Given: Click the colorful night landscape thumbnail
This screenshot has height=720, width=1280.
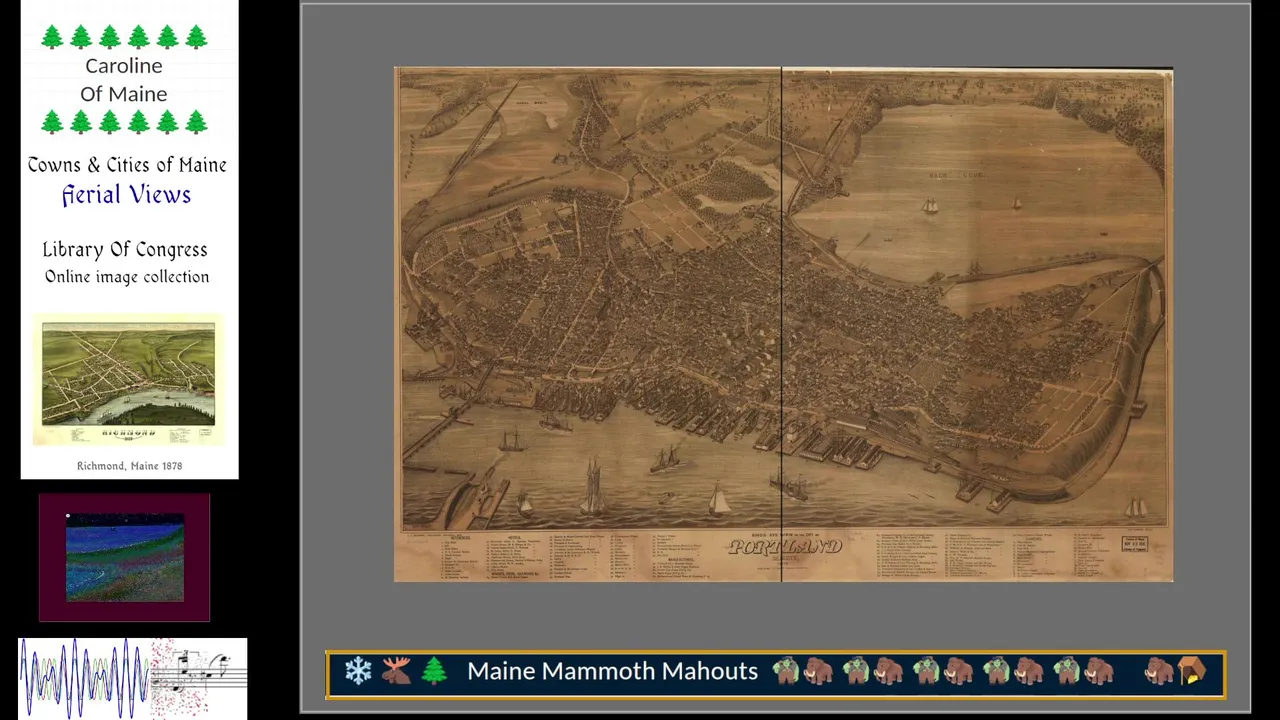Looking at the screenshot, I should click(125, 558).
